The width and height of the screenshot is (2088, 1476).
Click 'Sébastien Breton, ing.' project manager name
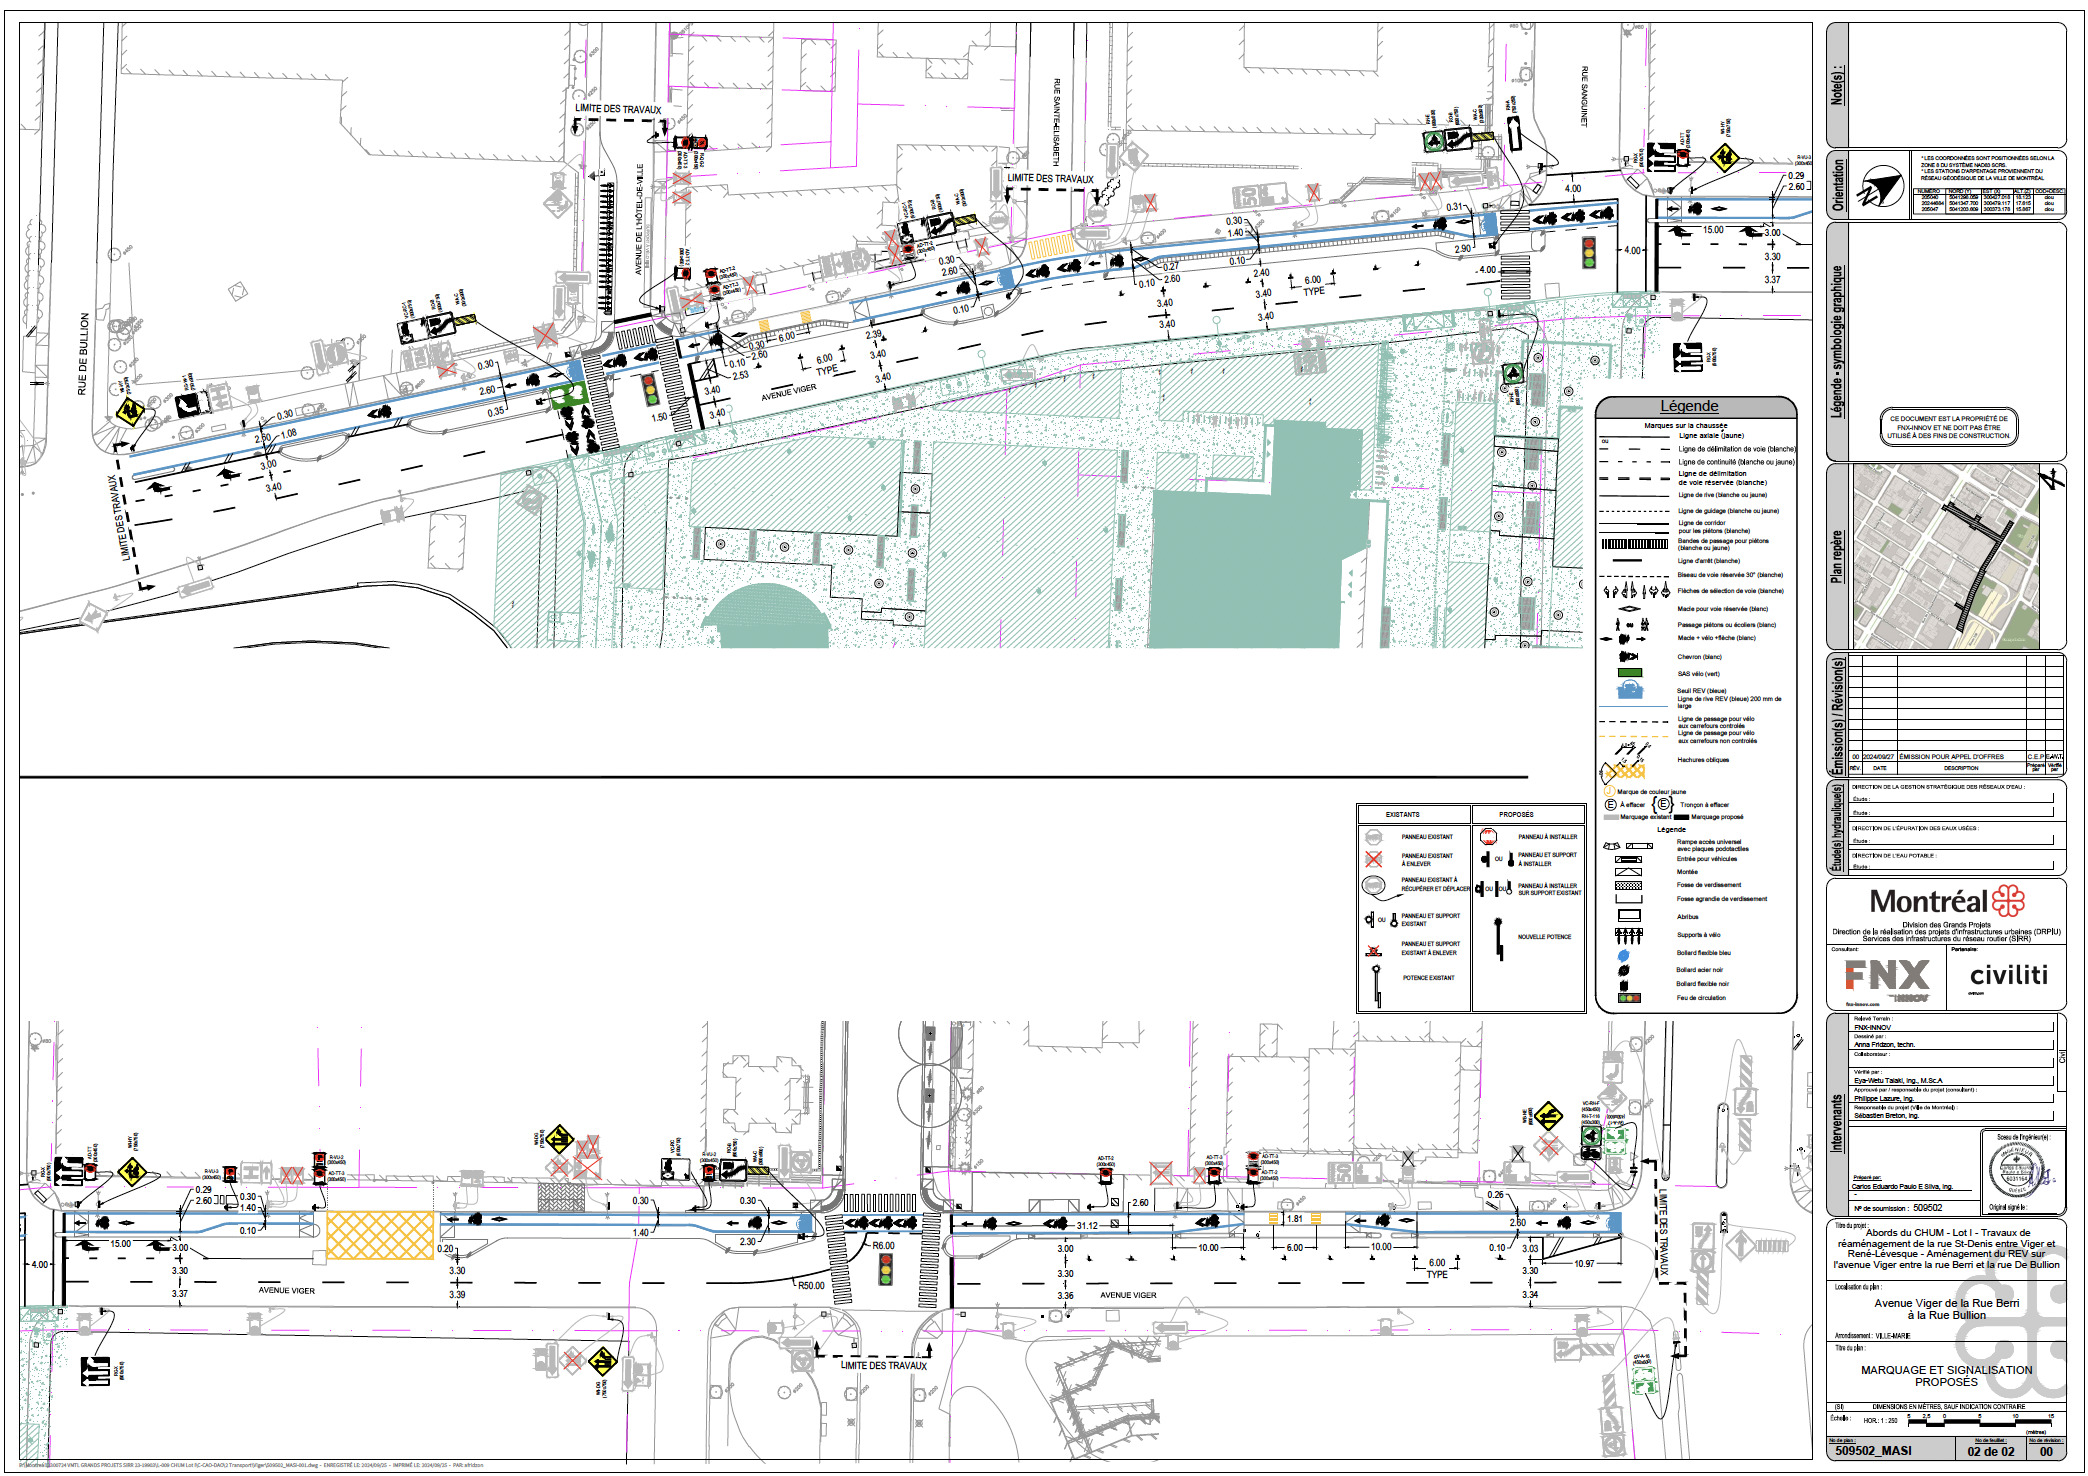(1886, 1116)
